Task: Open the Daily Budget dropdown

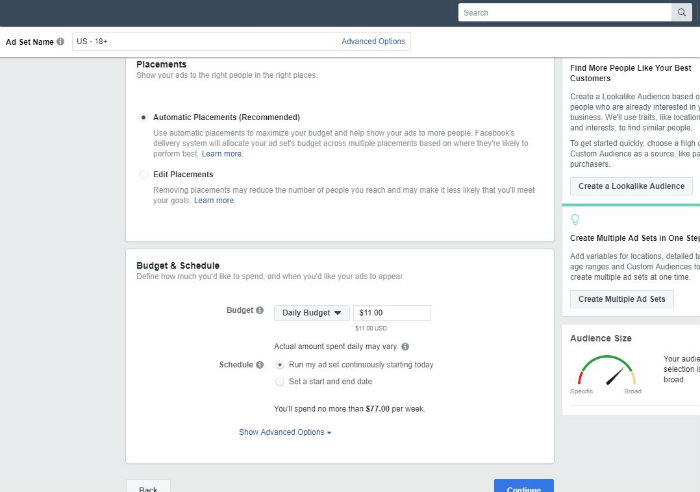Action: [x=311, y=313]
